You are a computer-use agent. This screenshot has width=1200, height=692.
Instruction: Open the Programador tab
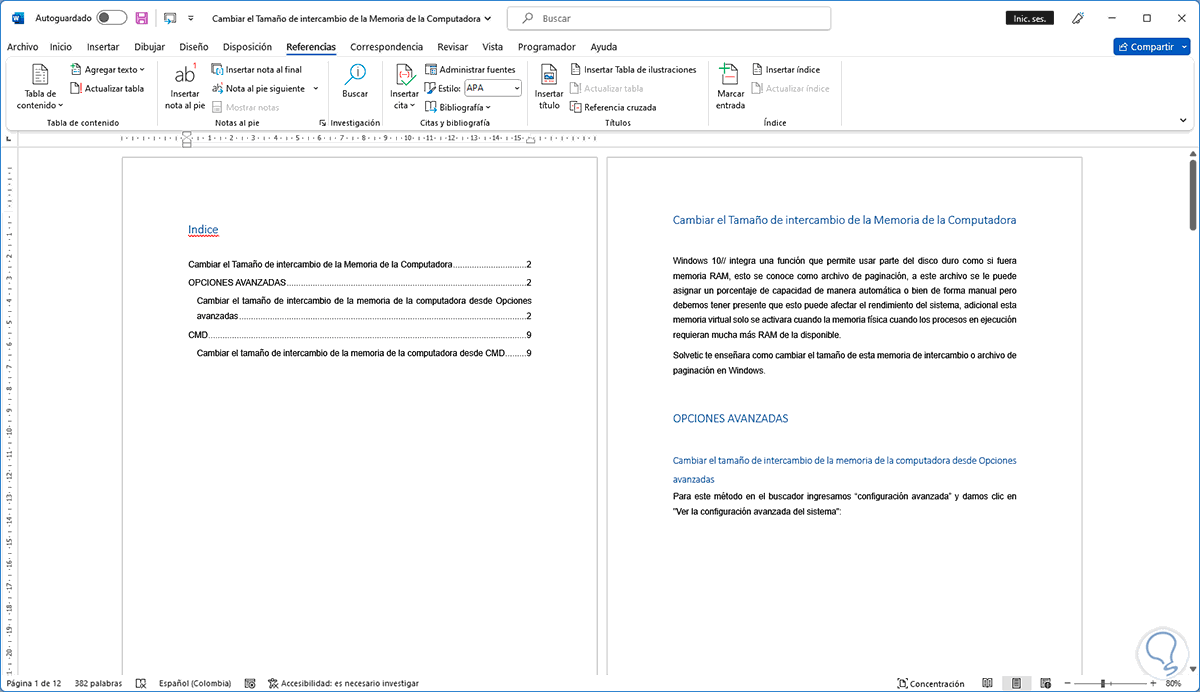(x=547, y=46)
